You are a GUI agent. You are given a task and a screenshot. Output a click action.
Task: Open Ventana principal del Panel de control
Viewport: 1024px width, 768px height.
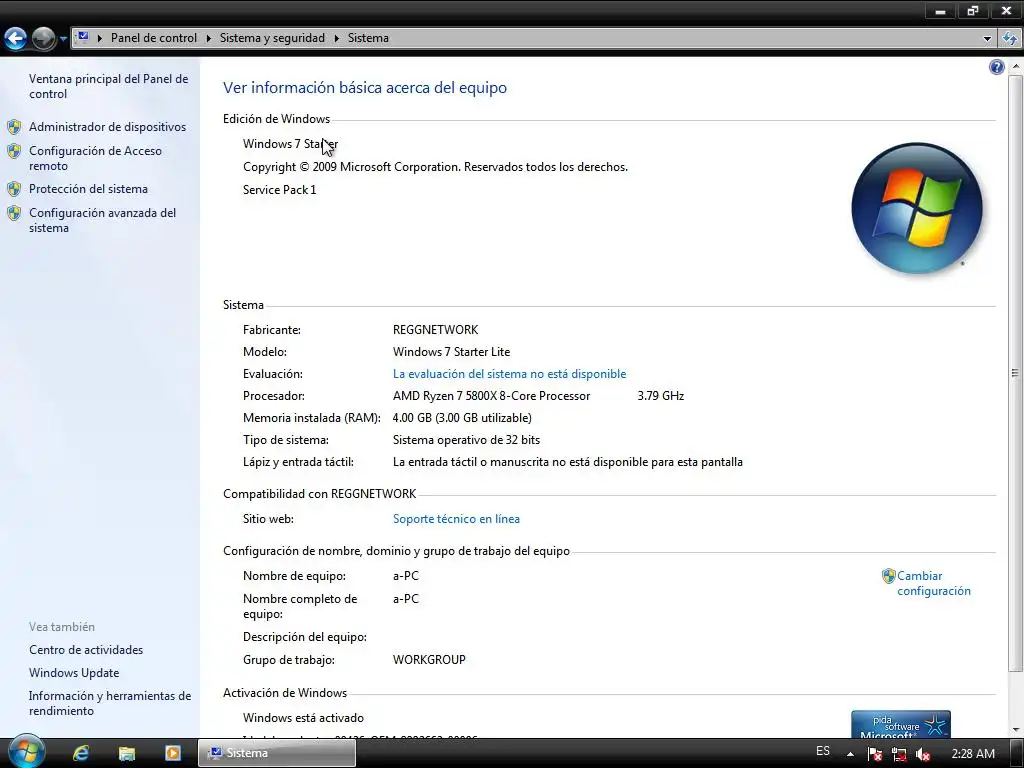coord(108,86)
